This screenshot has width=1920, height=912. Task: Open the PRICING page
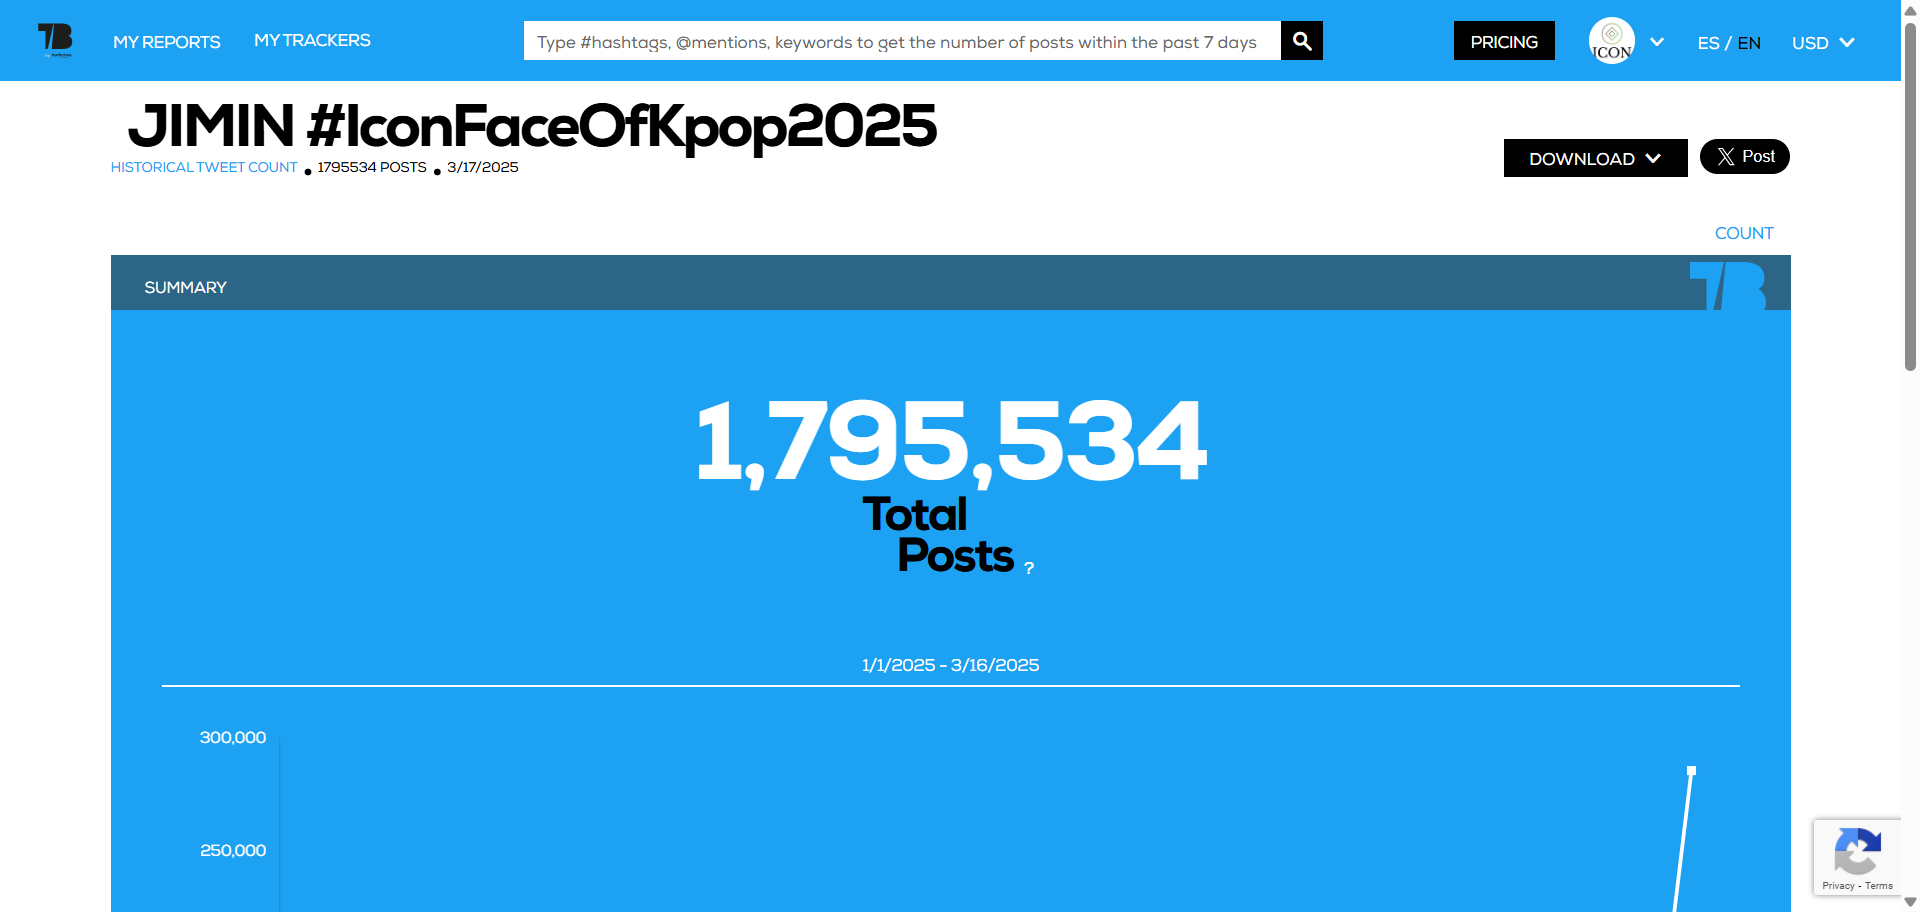(1503, 42)
